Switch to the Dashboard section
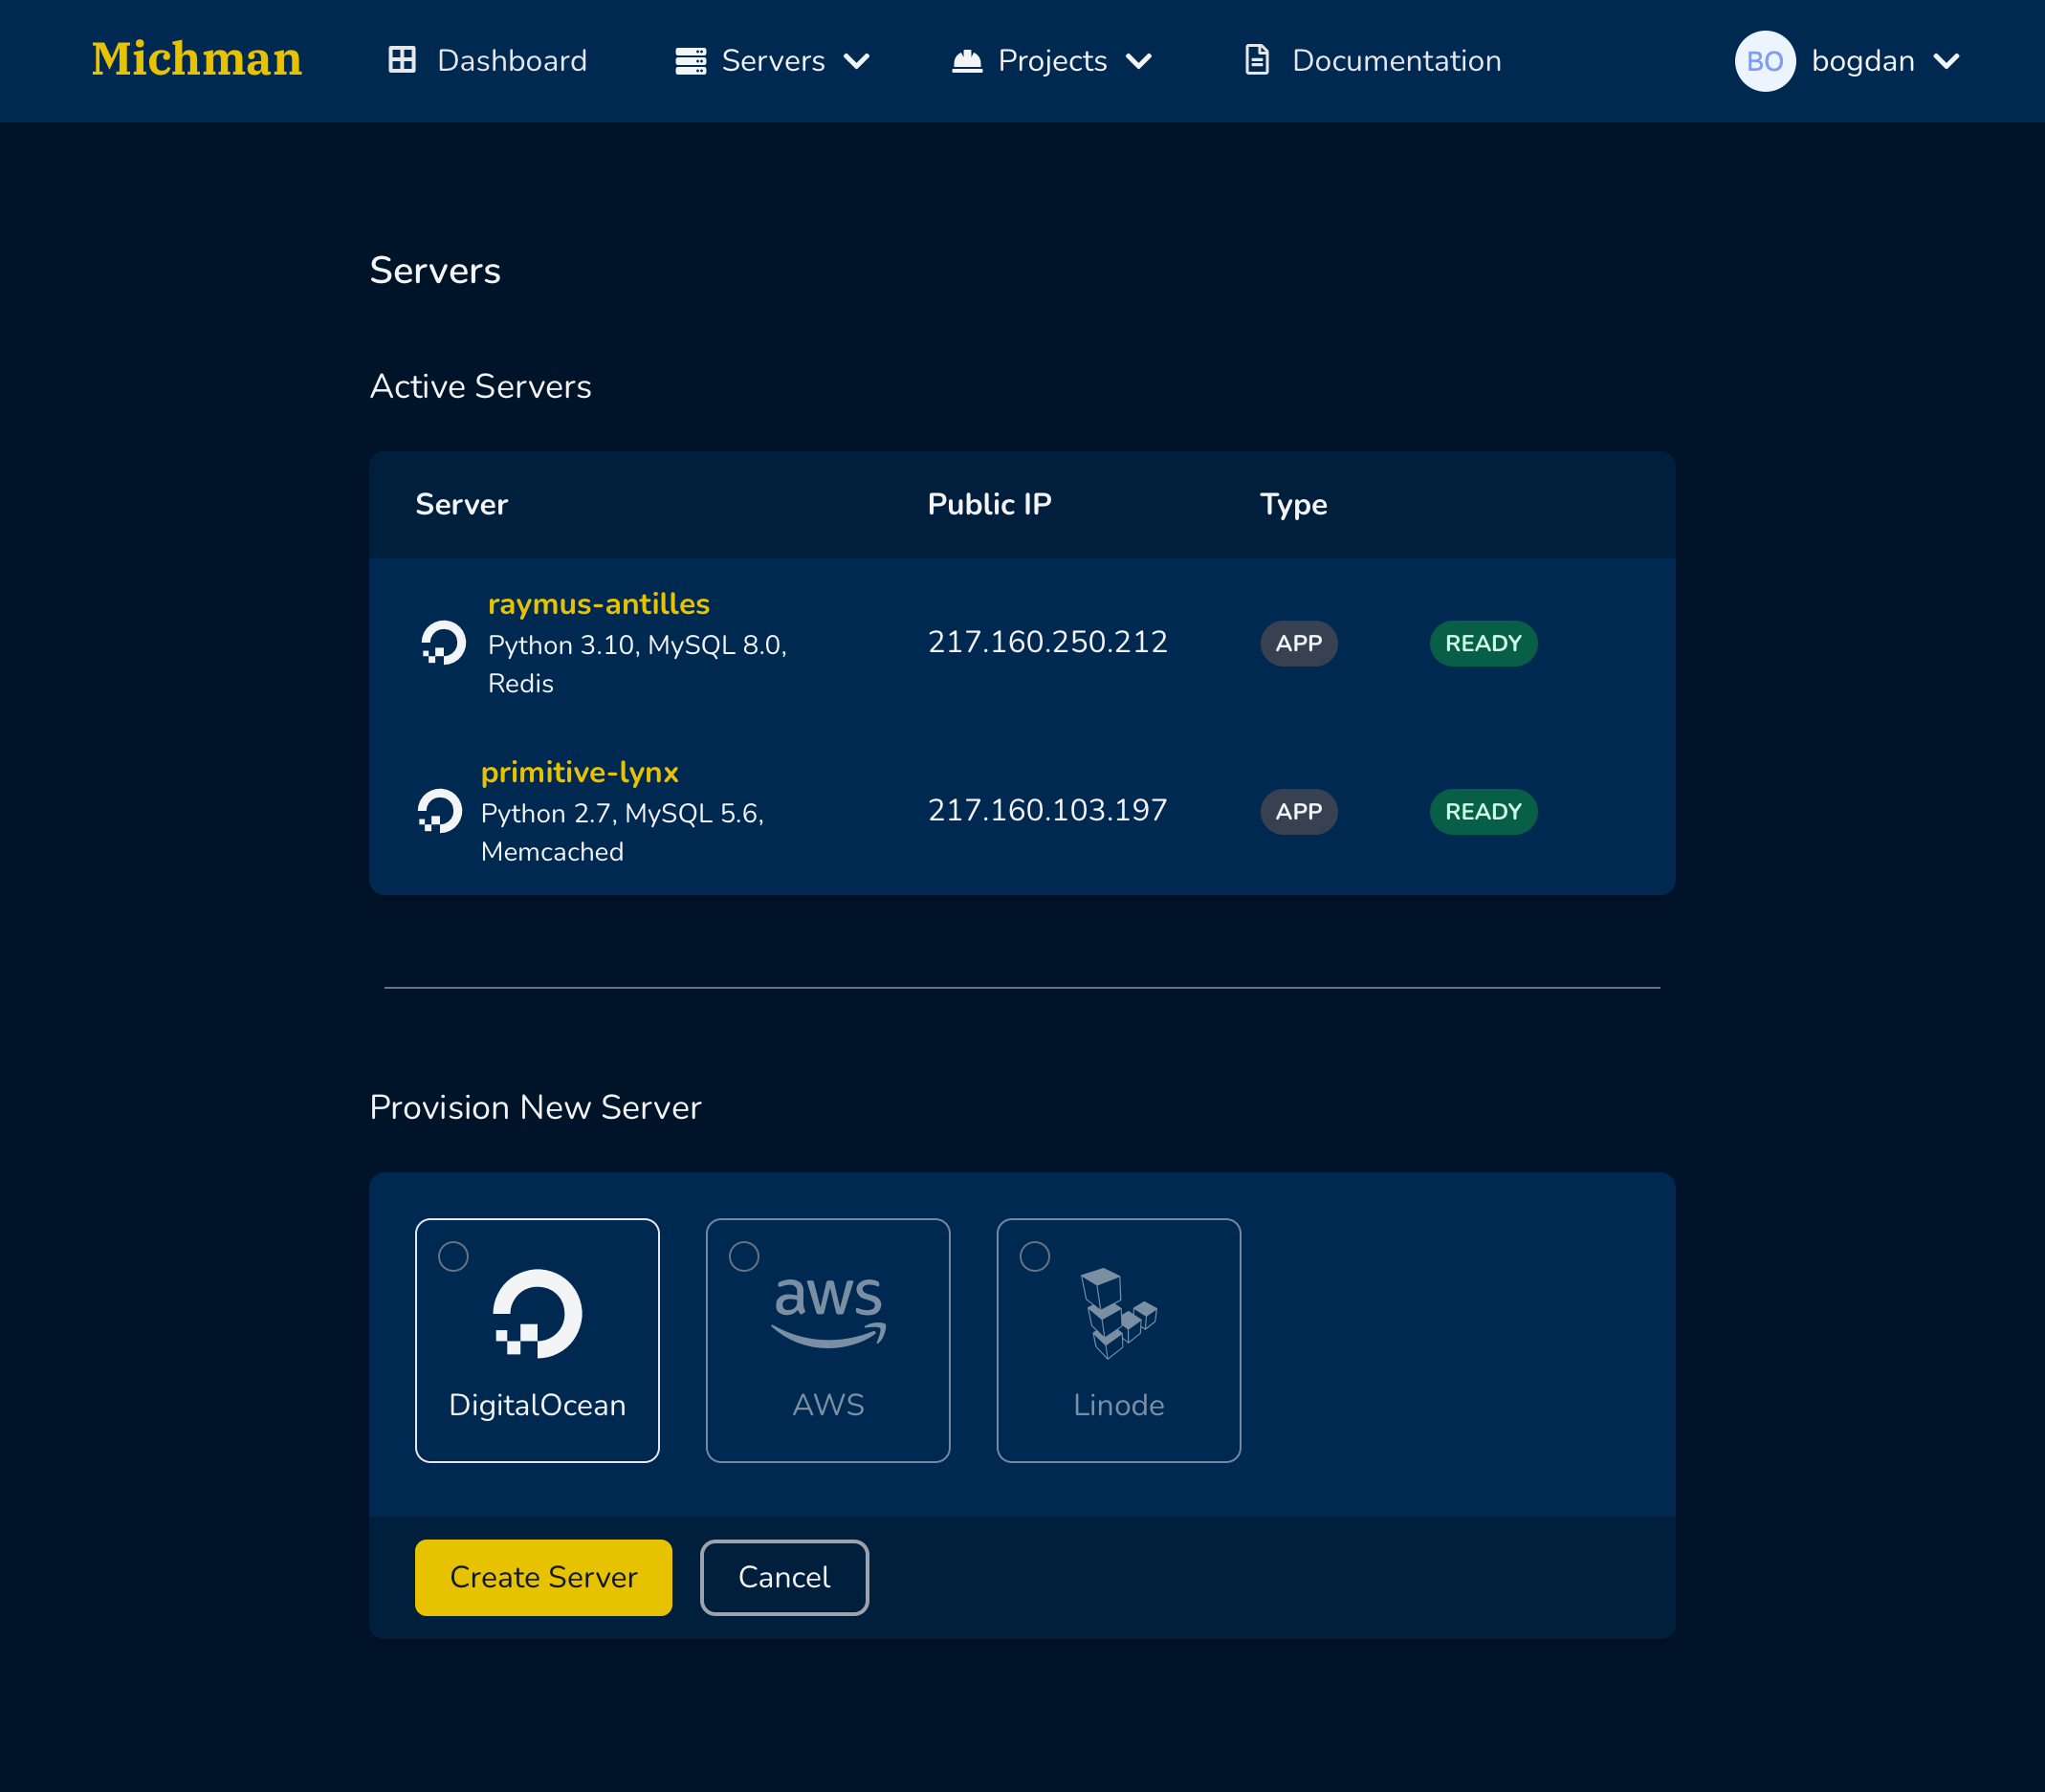Image resolution: width=2045 pixels, height=1792 pixels. (511, 60)
